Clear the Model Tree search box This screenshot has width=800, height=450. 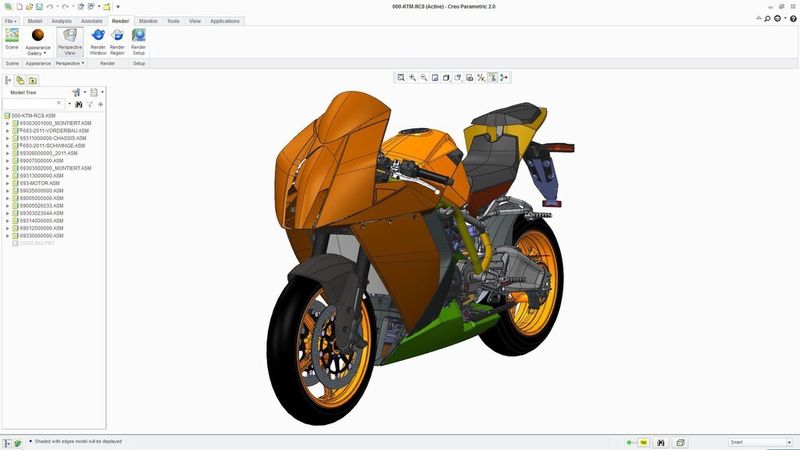(59, 104)
